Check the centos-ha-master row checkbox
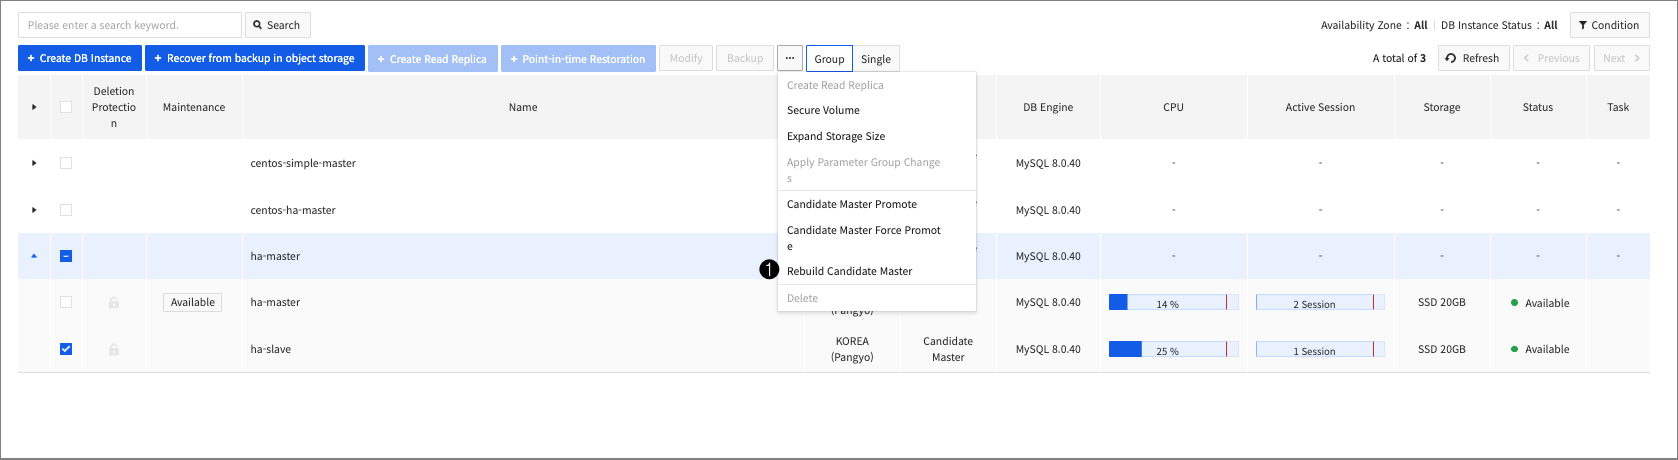Screen dimensions: 1678x460 pyautogui.click(x=66, y=210)
